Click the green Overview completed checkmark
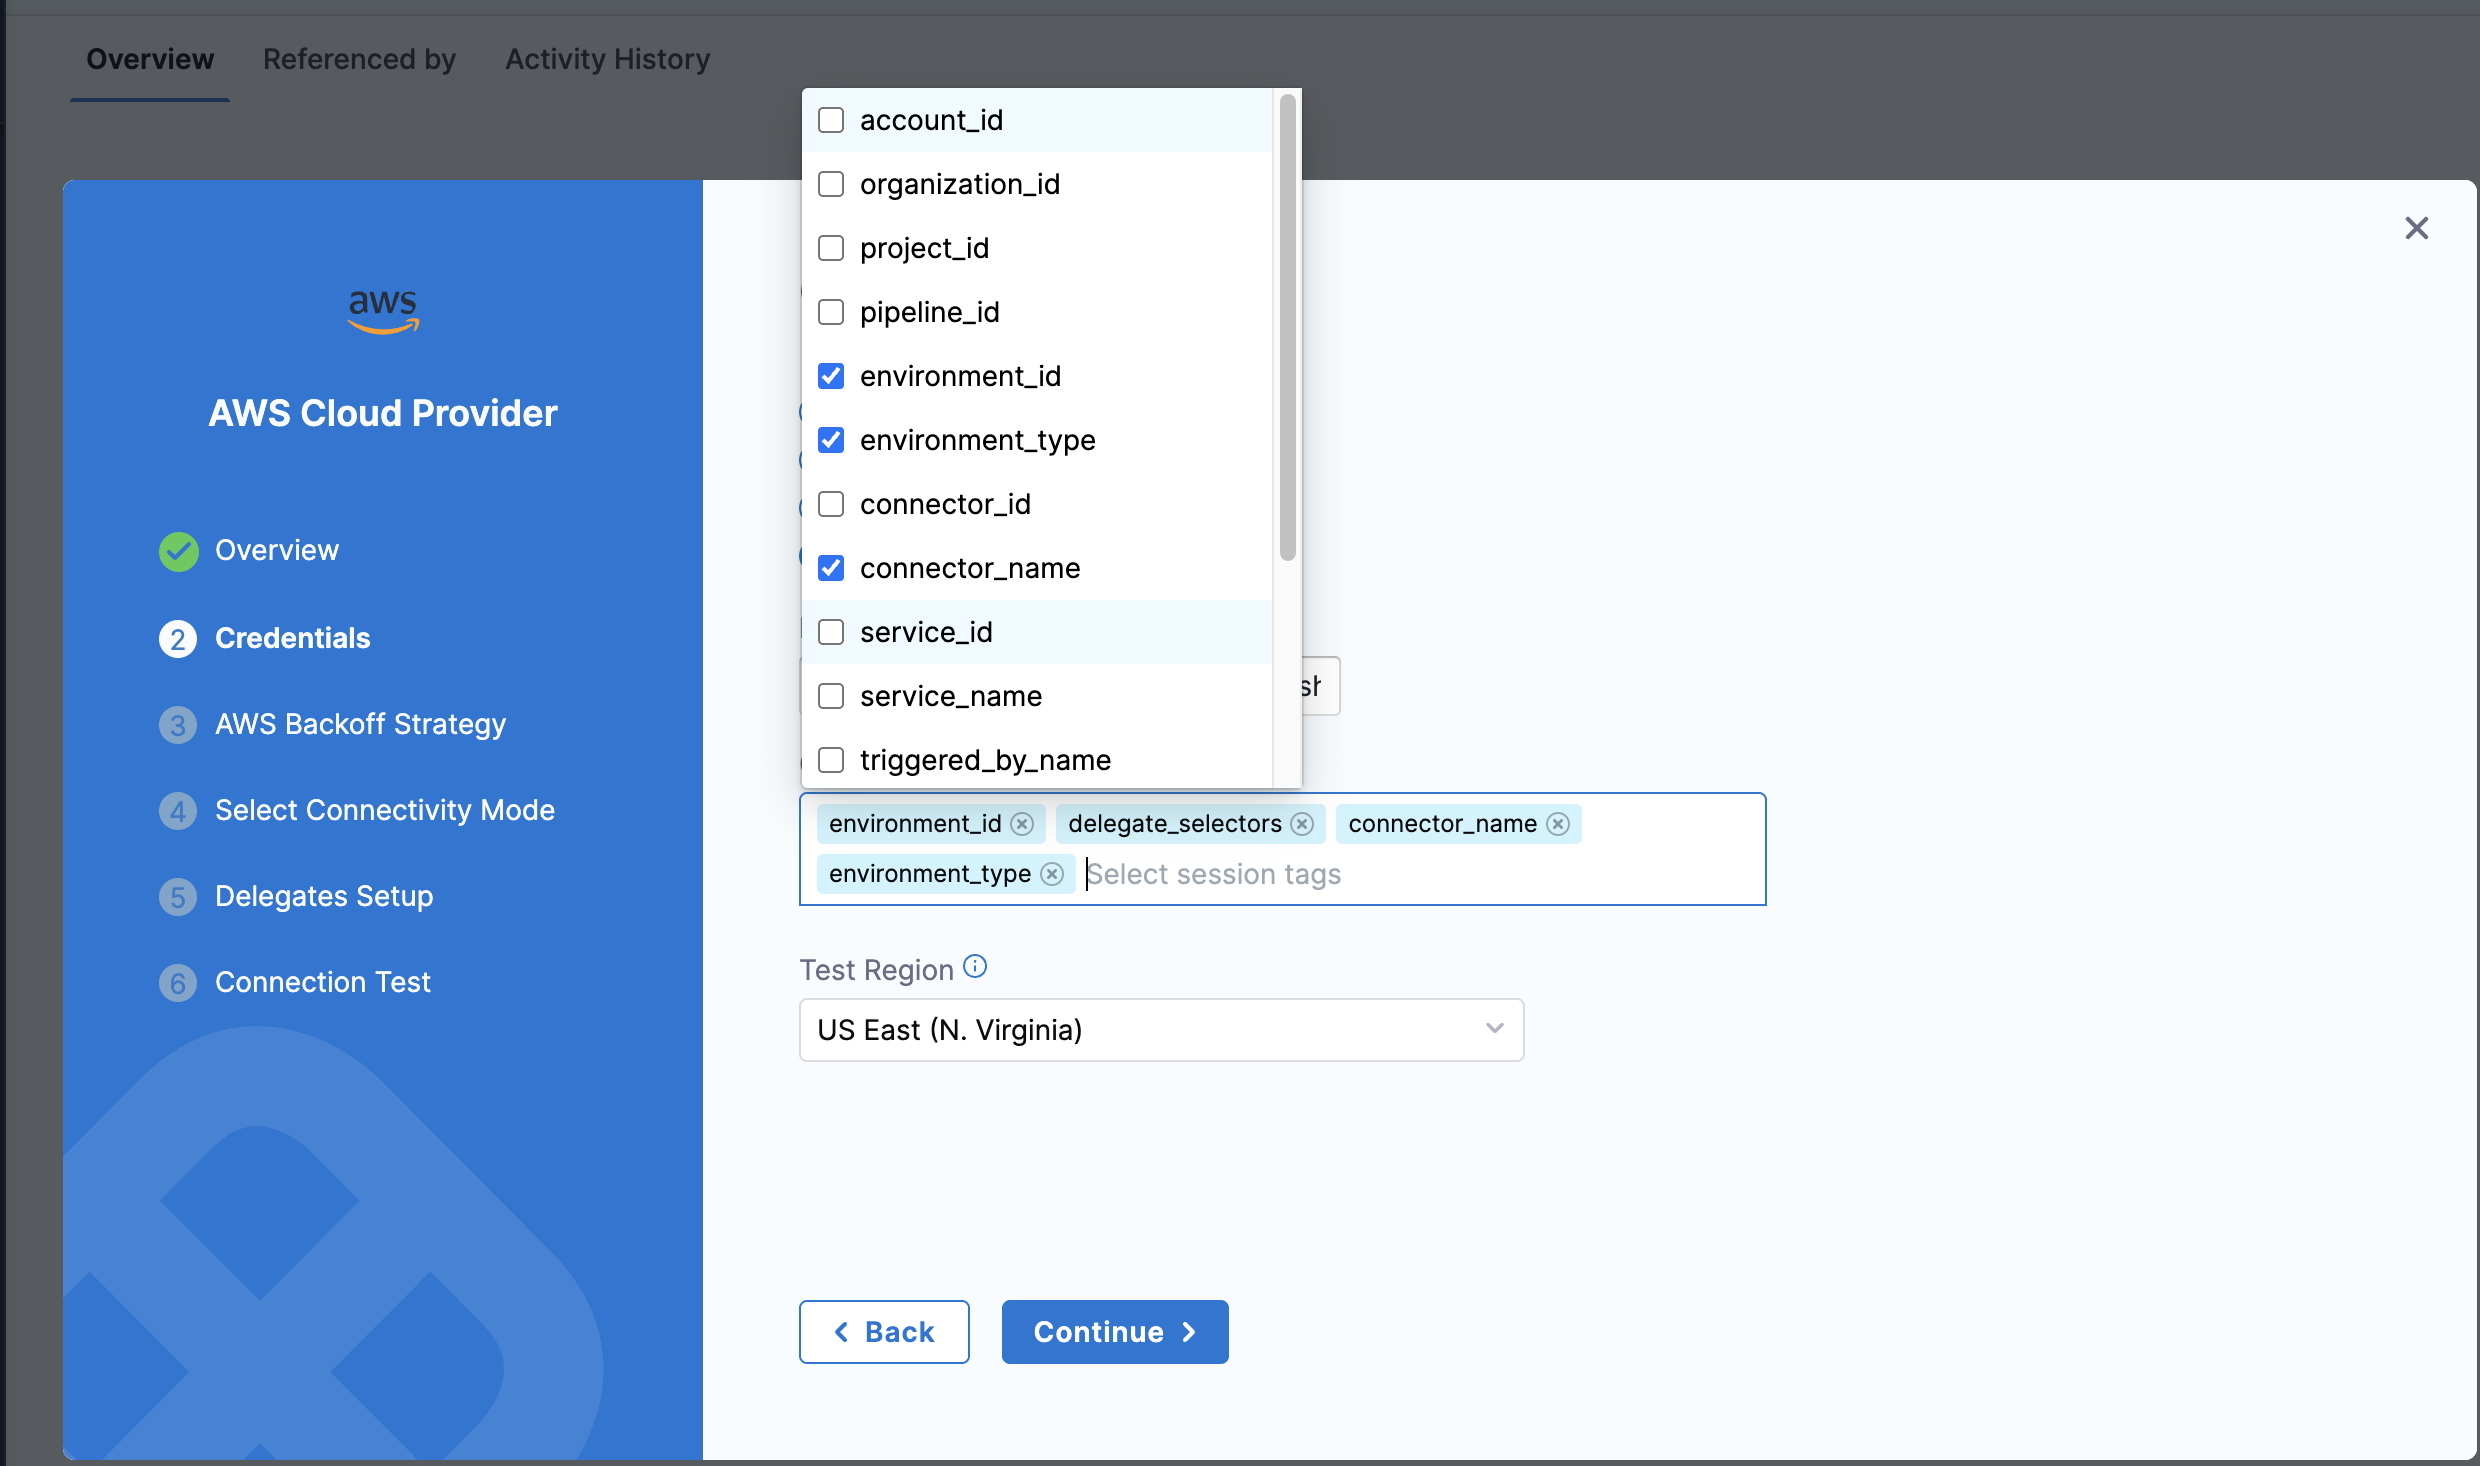Viewport: 2480px width, 1466px height. point(178,551)
